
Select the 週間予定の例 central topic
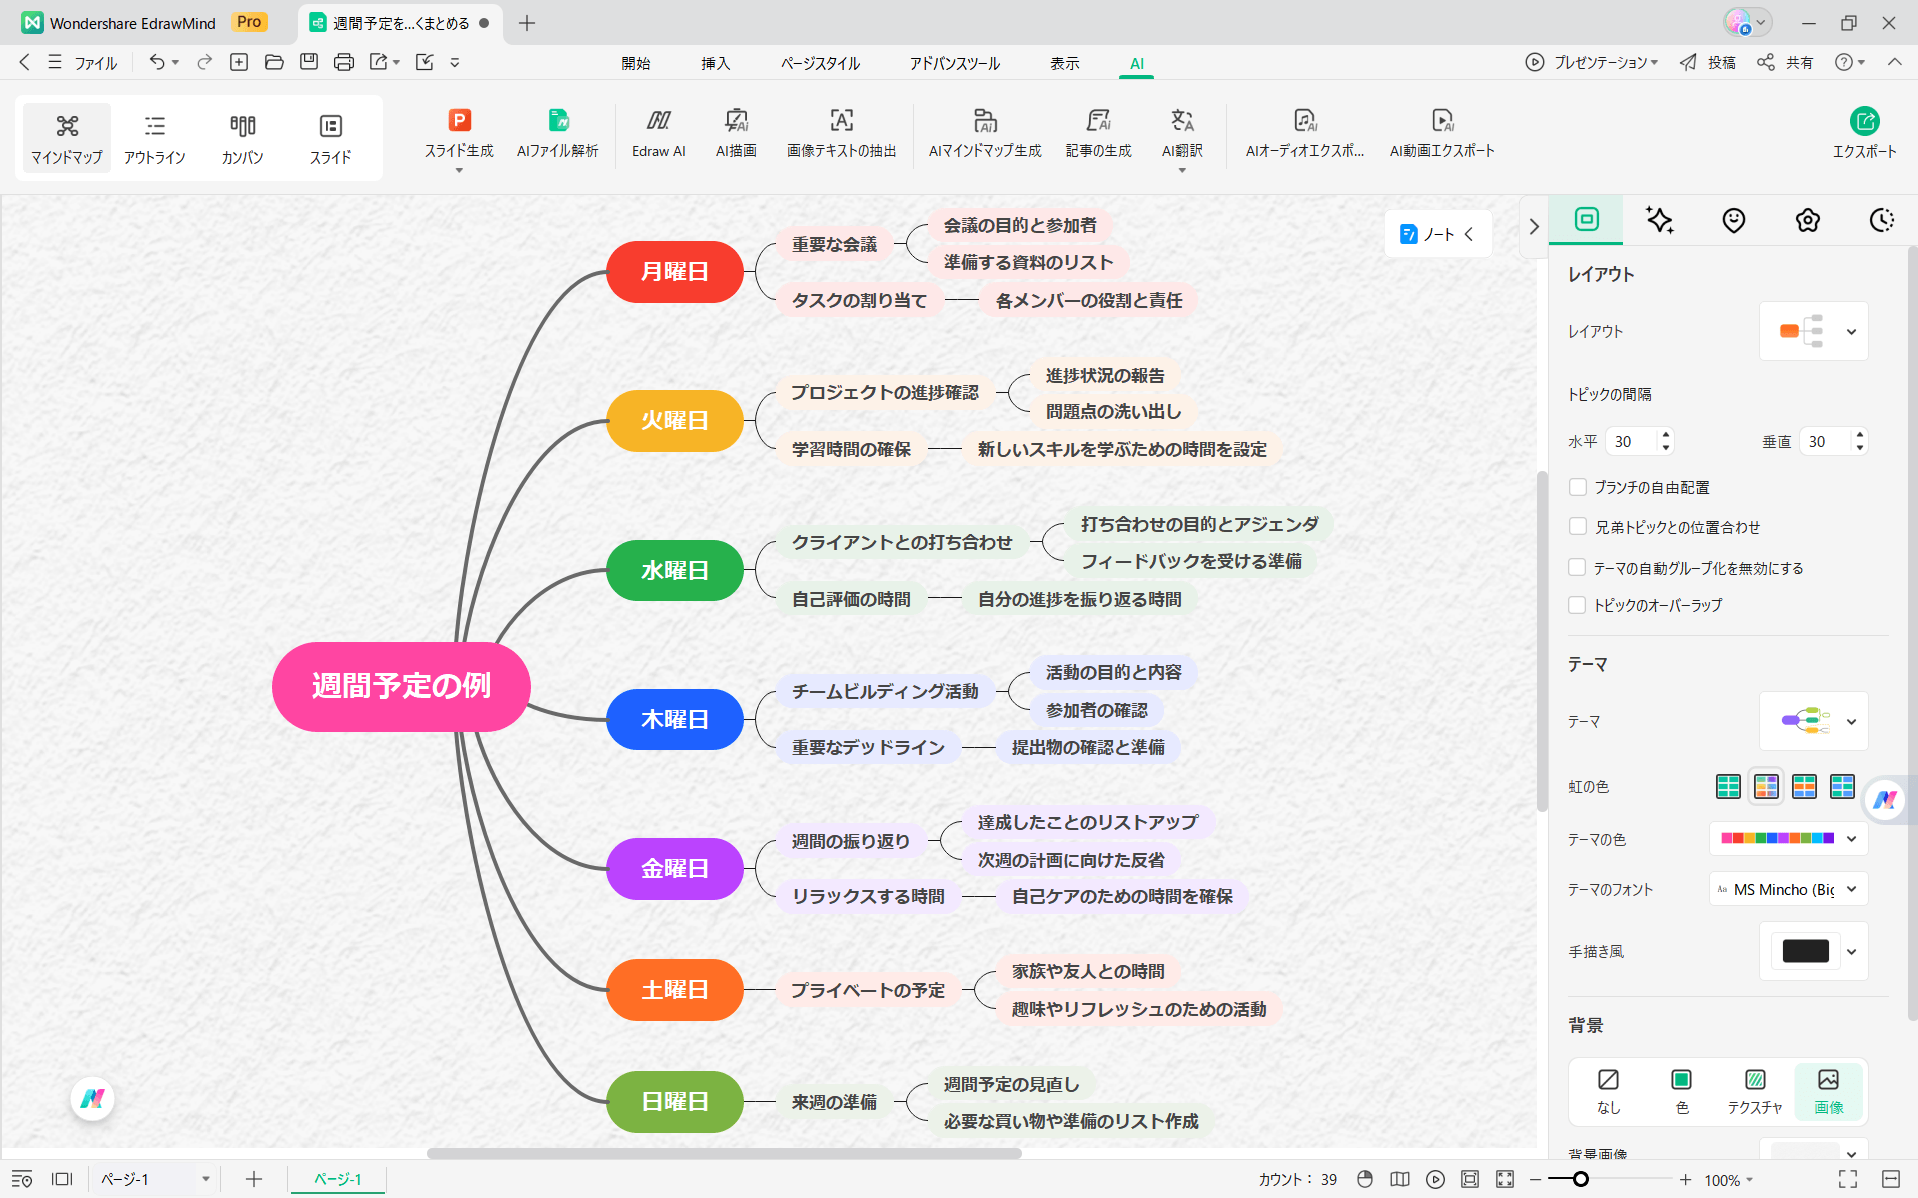click(401, 686)
